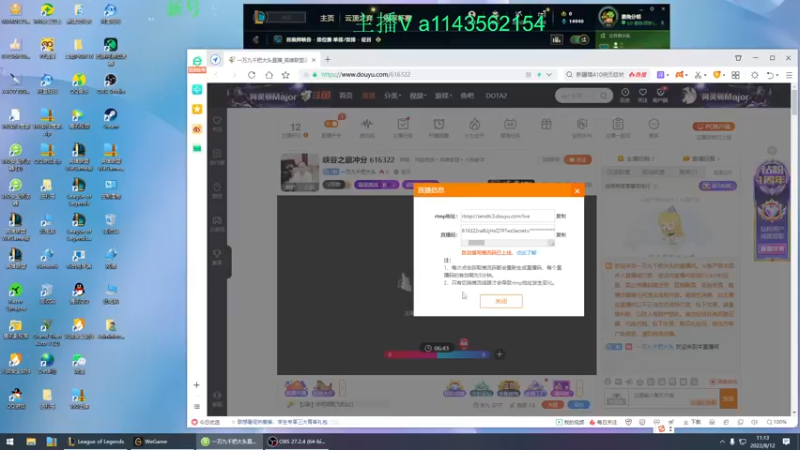800x450 pixels.
Task: Click the flame icon in streamer toolbar
Action: click(x=474, y=124)
